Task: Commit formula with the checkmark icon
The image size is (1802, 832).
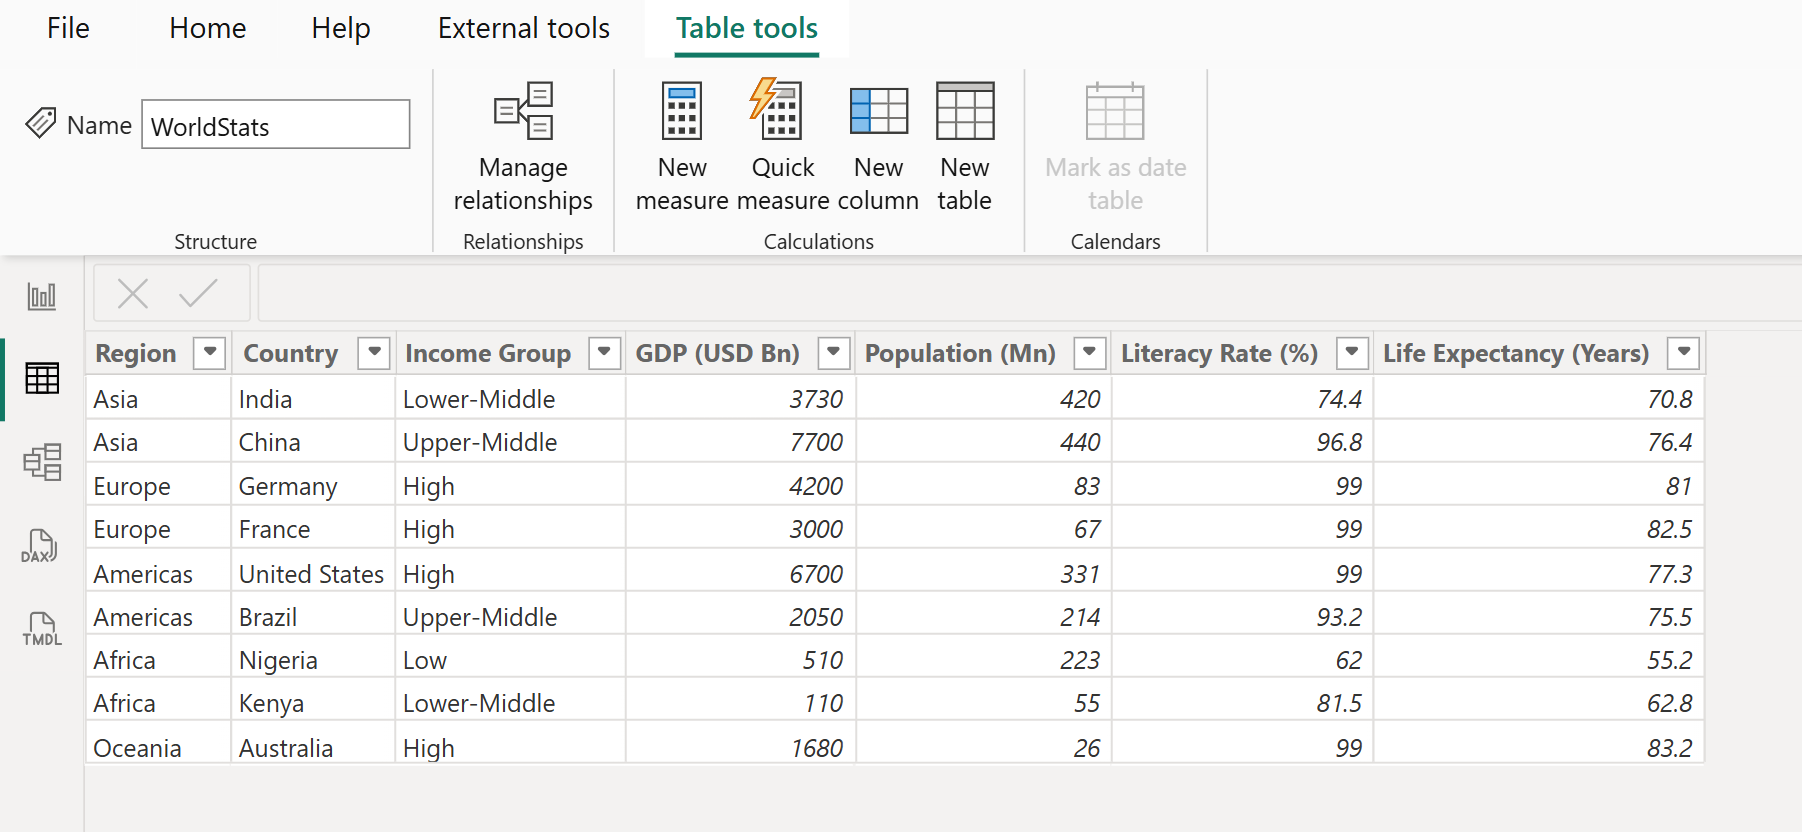Action: (198, 294)
